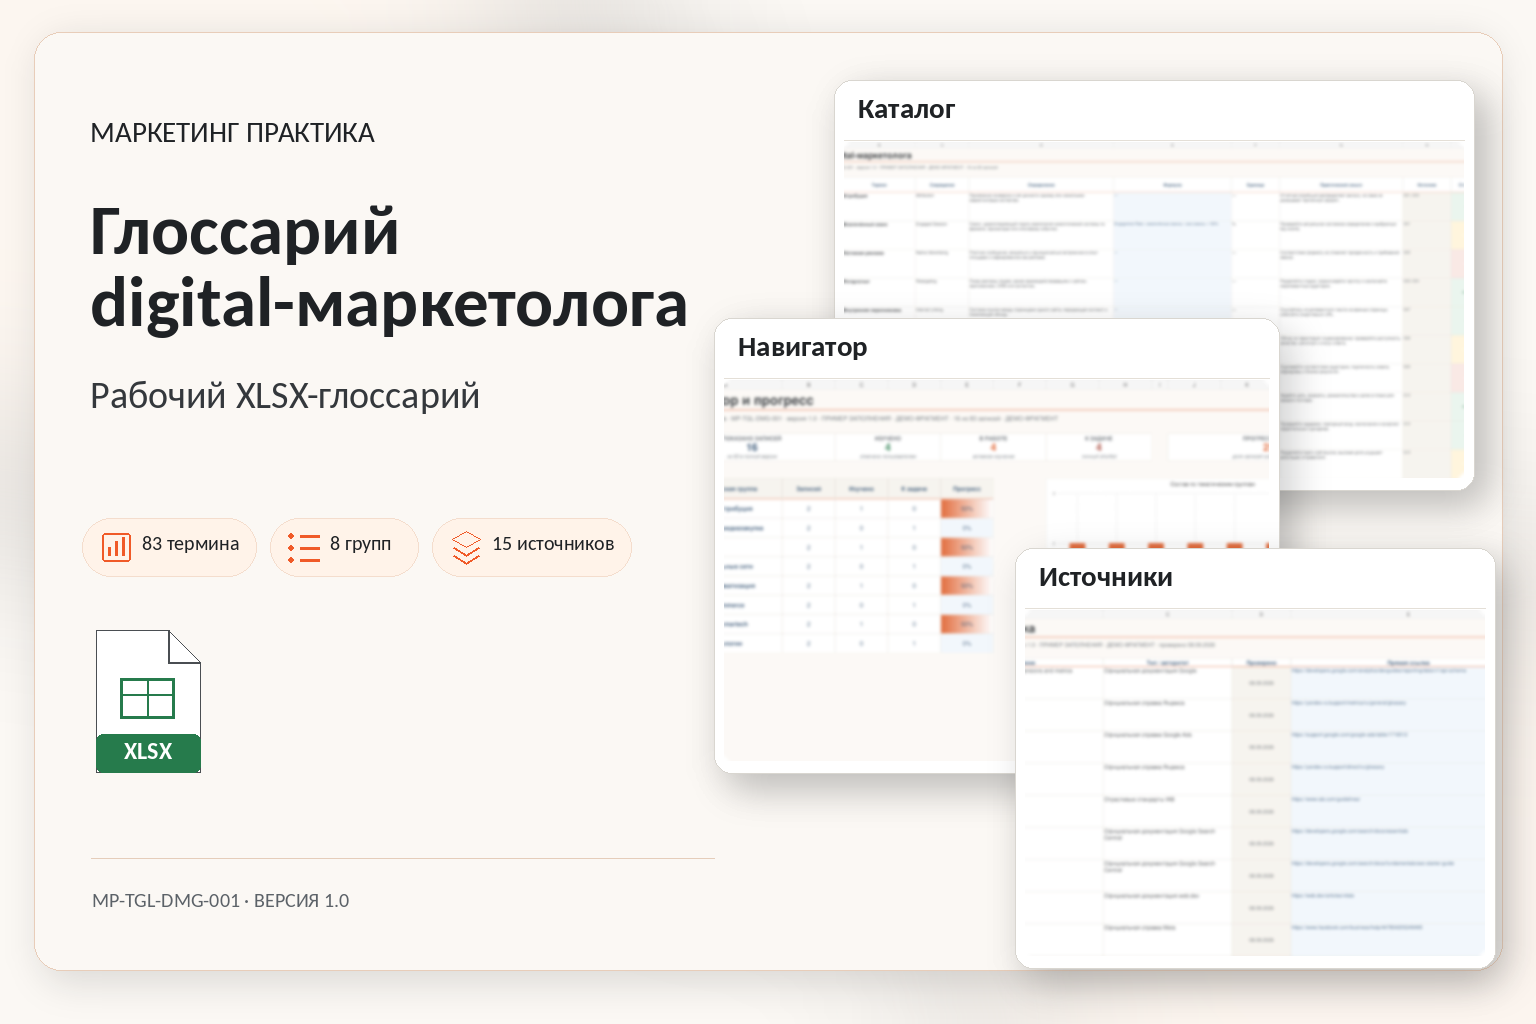The width and height of the screenshot is (1536, 1024).
Task: Click the bulleted list icon beside 8 групп
Action: [x=304, y=547]
